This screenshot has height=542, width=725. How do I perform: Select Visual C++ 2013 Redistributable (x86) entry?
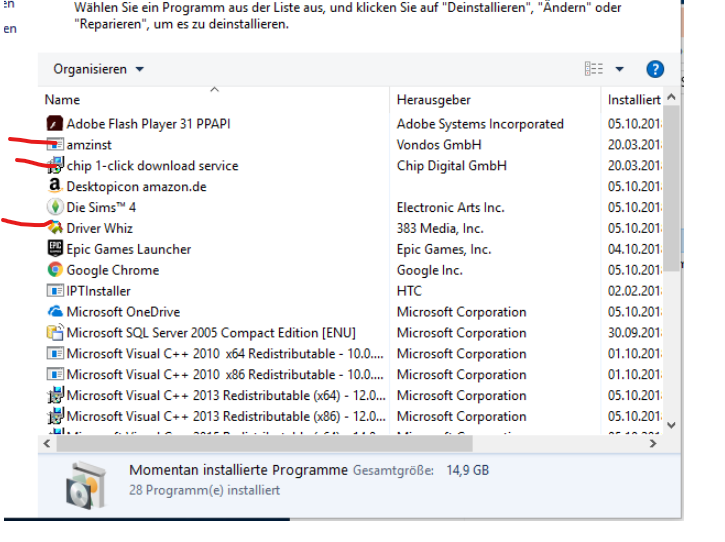(x=226, y=416)
